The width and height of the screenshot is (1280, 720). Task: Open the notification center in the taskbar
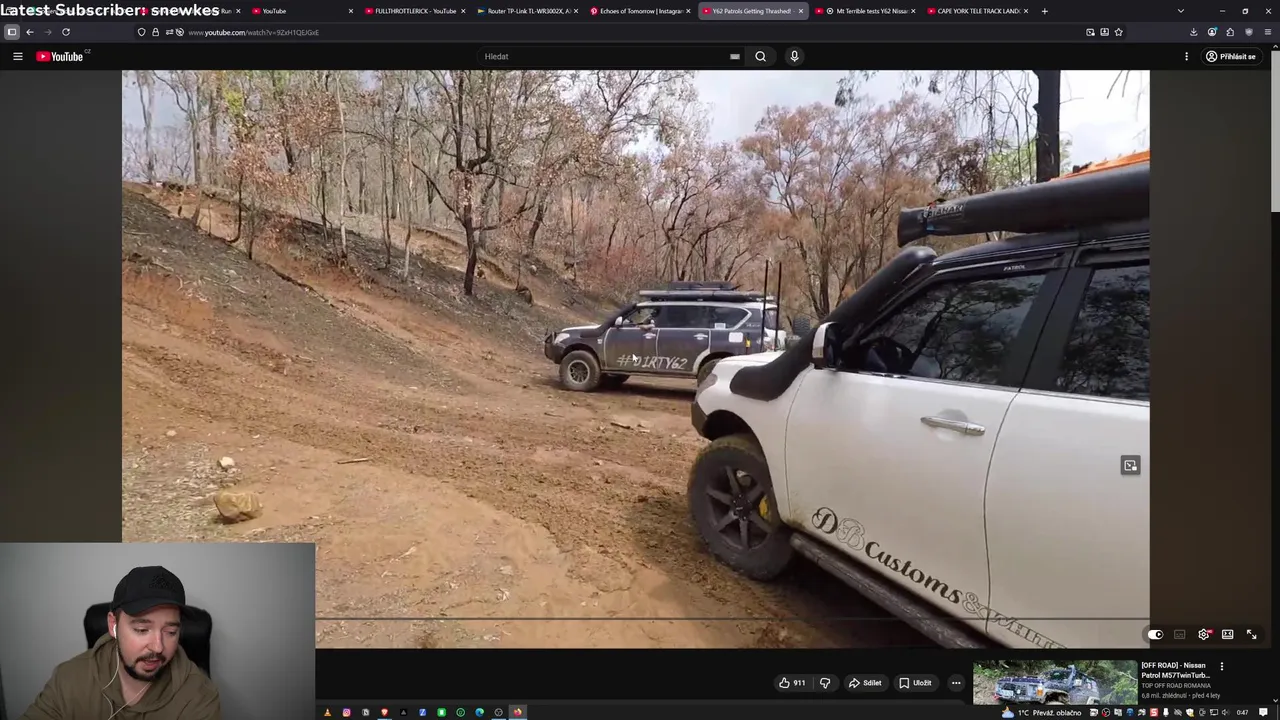click(1264, 712)
